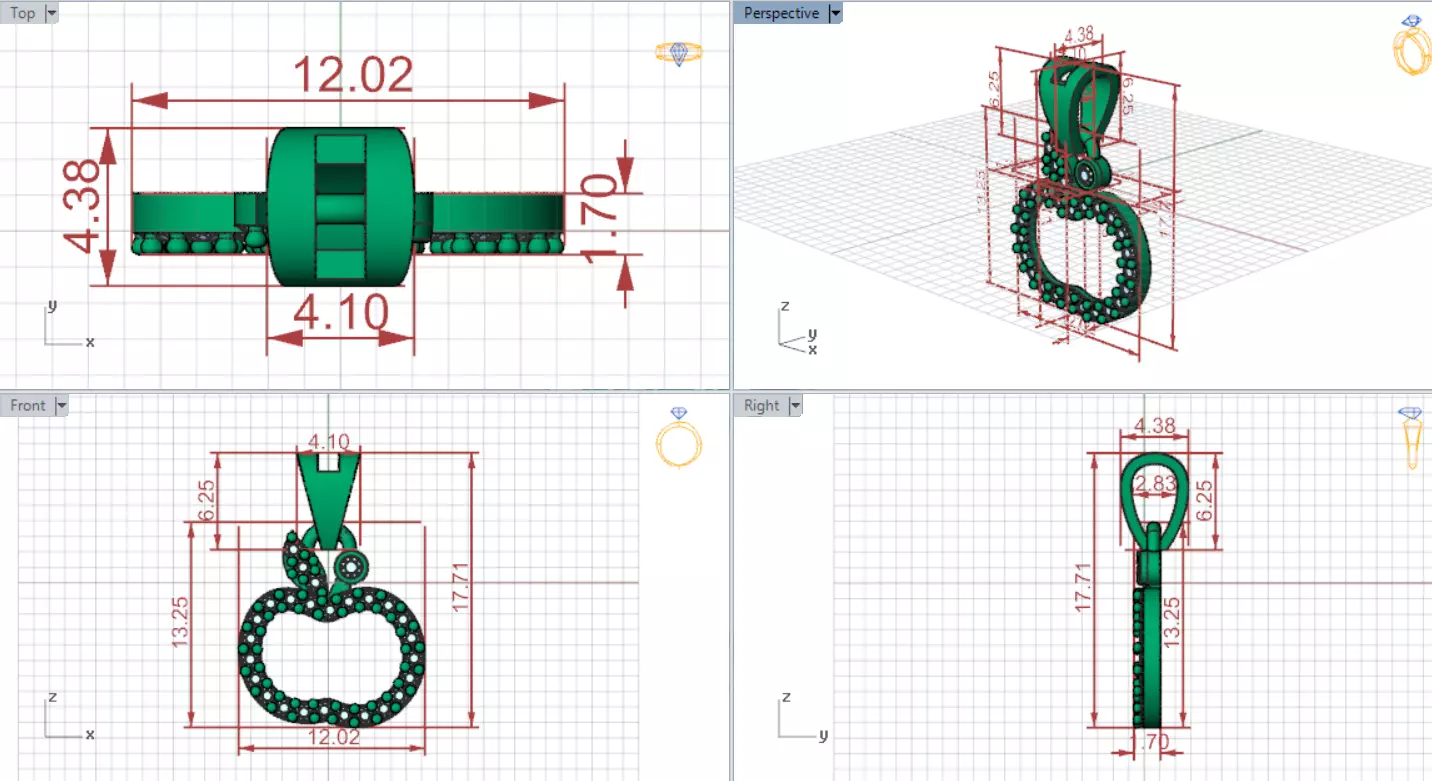Open the Perspective viewport dropdown arrow
This screenshot has height=781, width=1432.
click(835, 13)
